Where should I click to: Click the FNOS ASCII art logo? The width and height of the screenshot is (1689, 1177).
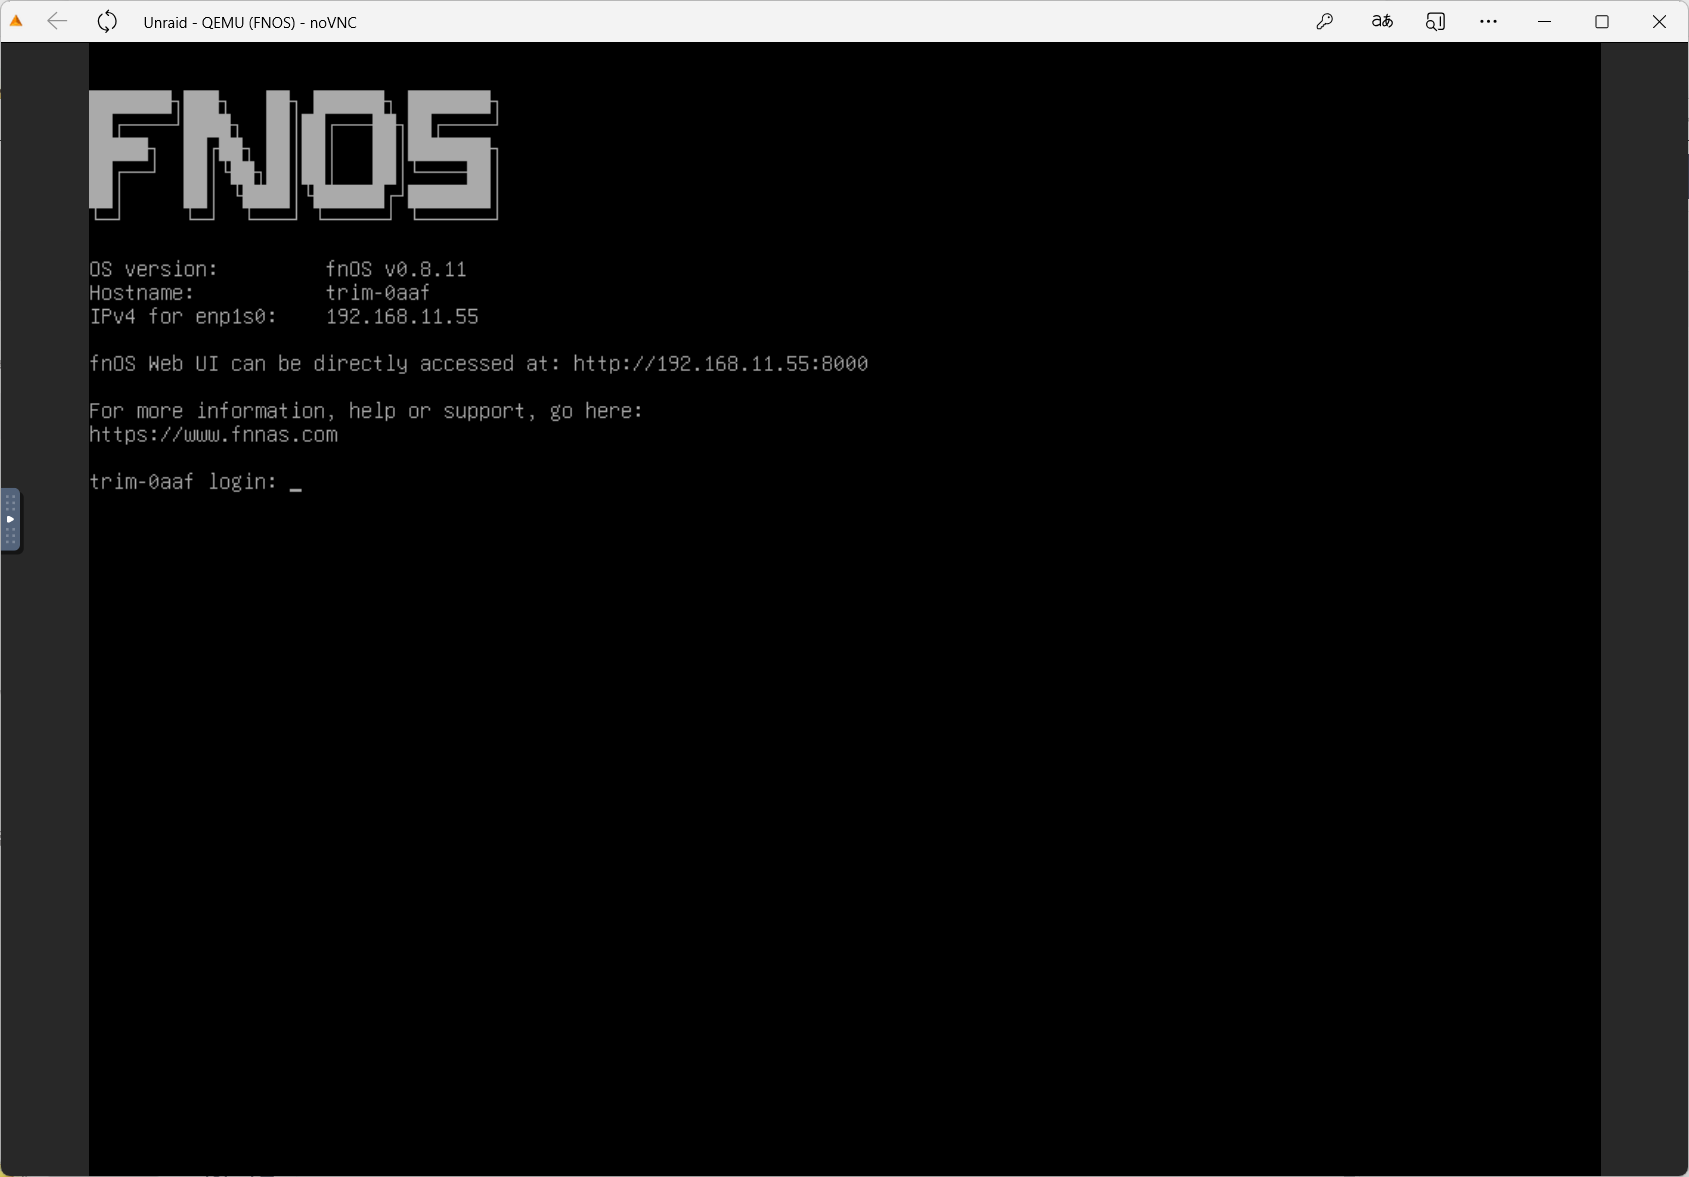(293, 154)
